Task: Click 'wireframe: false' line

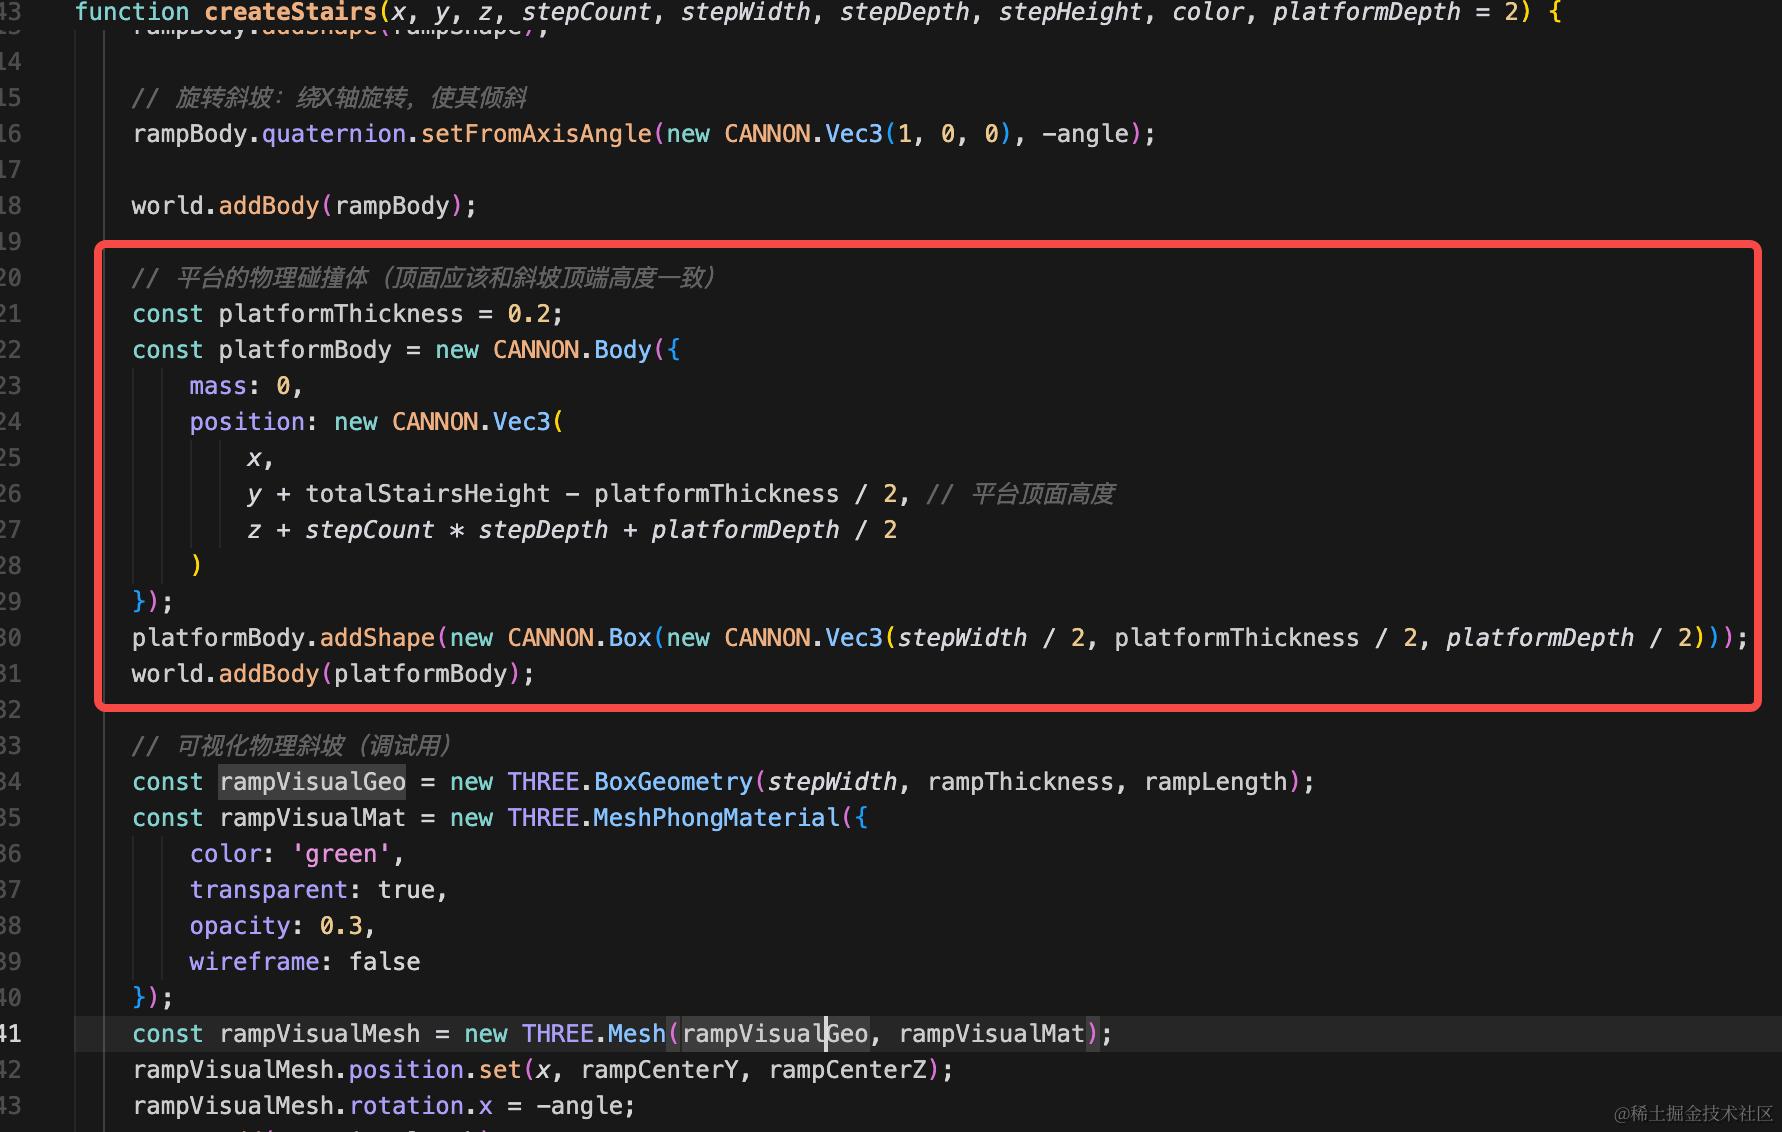Action: [x=305, y=962]
